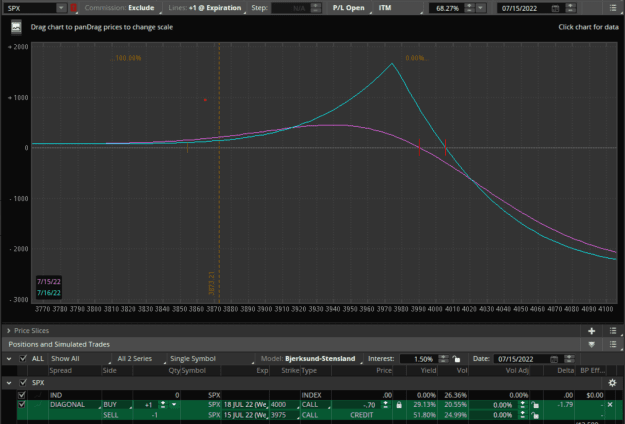
Task: Open the Price Slices list menu icon
Action: coord(613,331)
